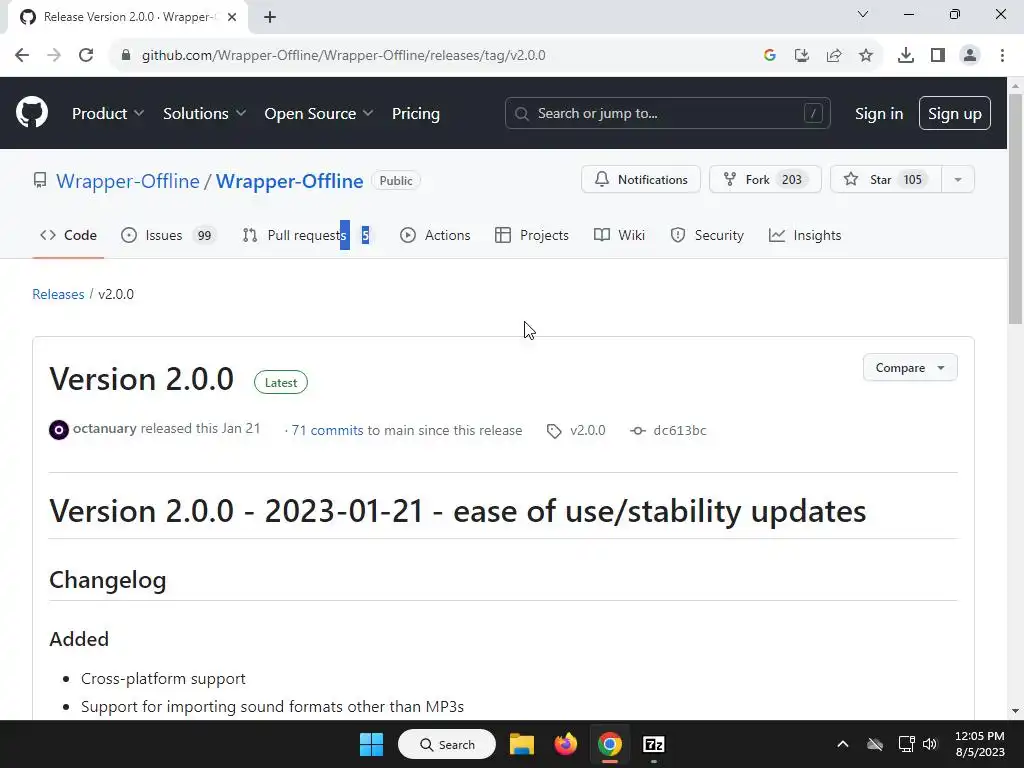The width and height of the screenshot is (1024, 768).
Task: Open Chrome downloads icon
Action: tap(906, 56)
